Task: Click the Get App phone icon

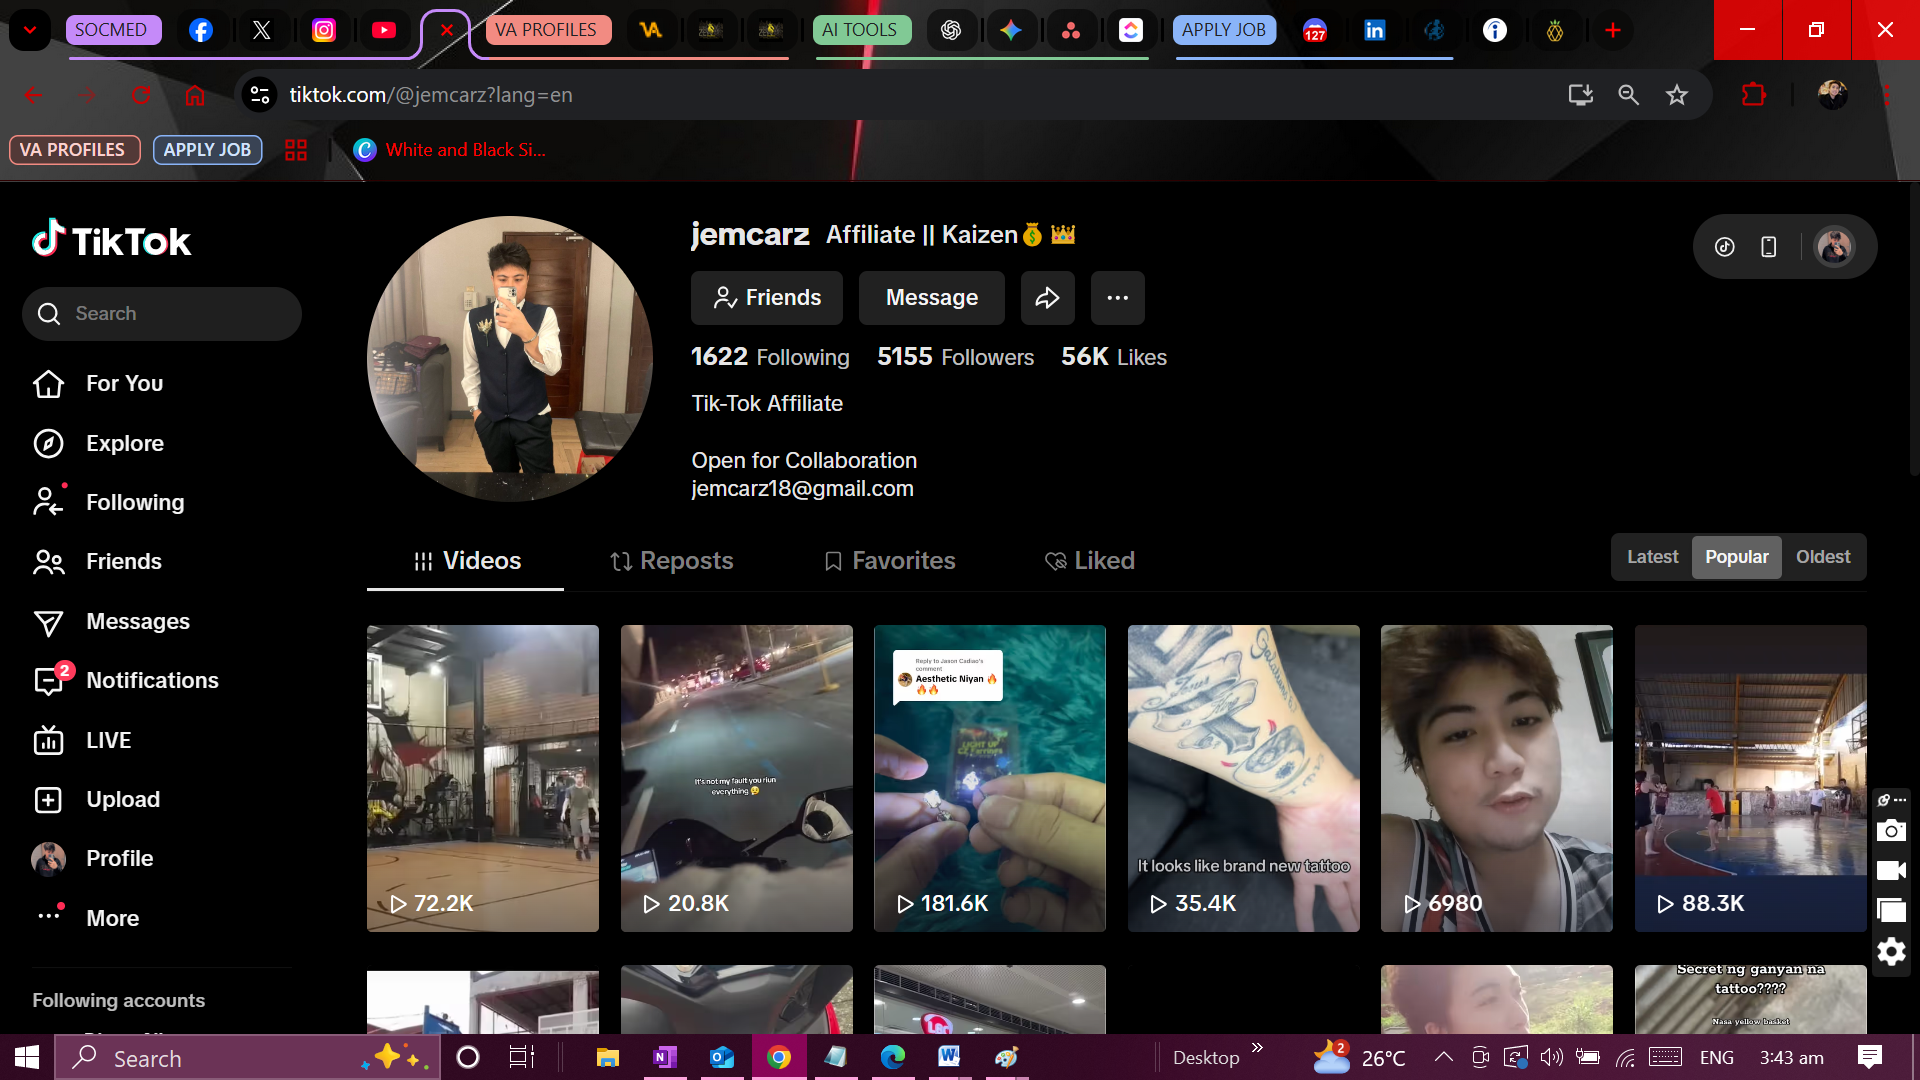Action: (1769, 247)
